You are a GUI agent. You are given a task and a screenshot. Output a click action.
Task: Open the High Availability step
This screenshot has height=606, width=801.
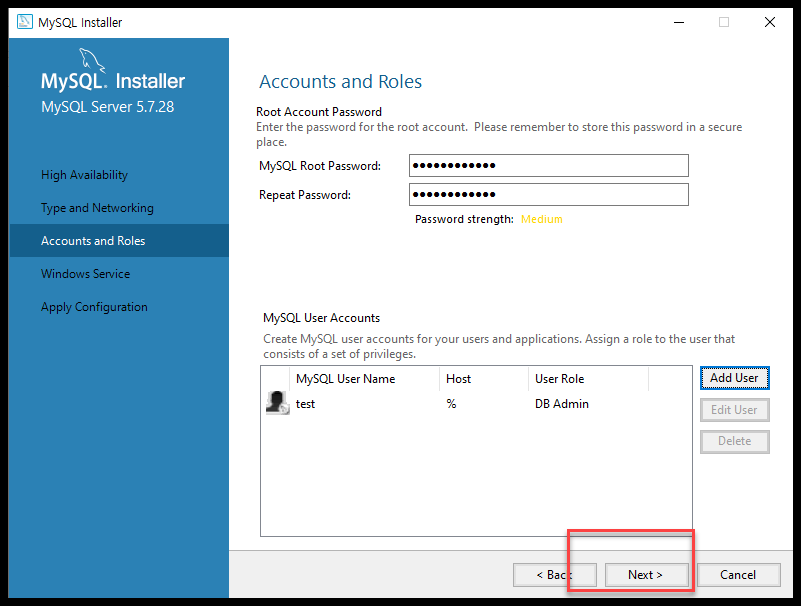click(x=84, y=175)
